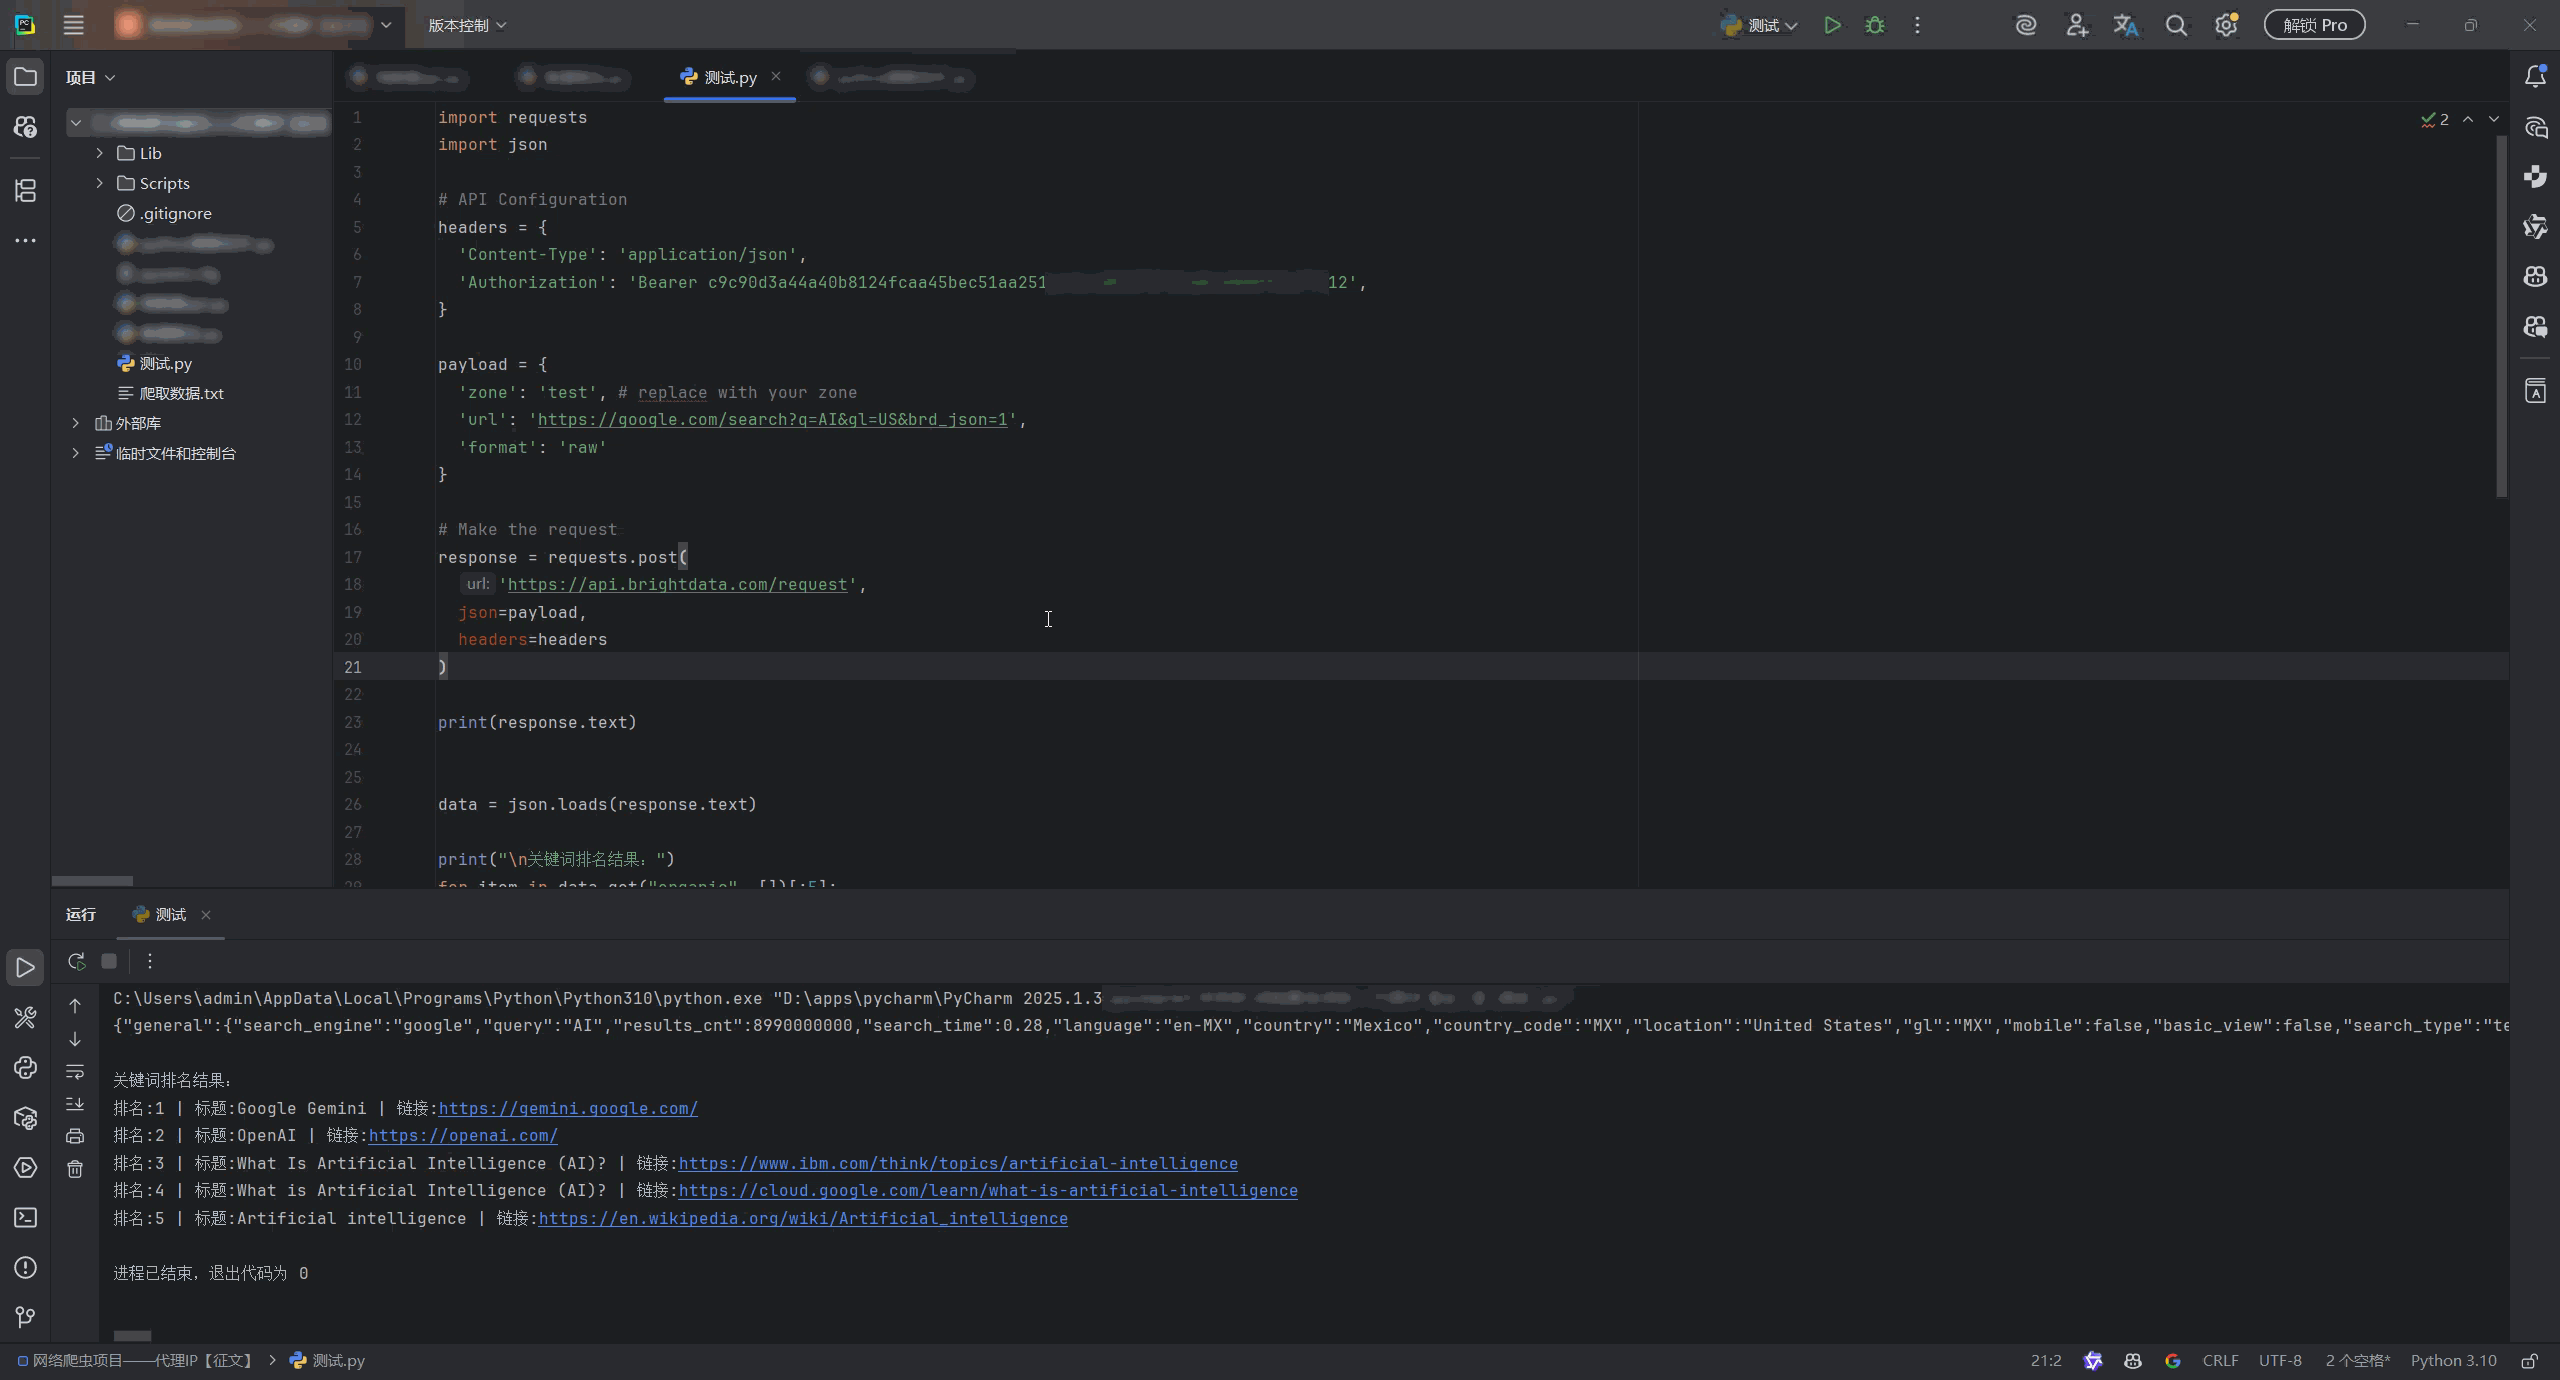The height and width of the screenshot is (1380, 2560).
Task: Expand the Lib folder in project tree
Action: (x=99, y=153)
